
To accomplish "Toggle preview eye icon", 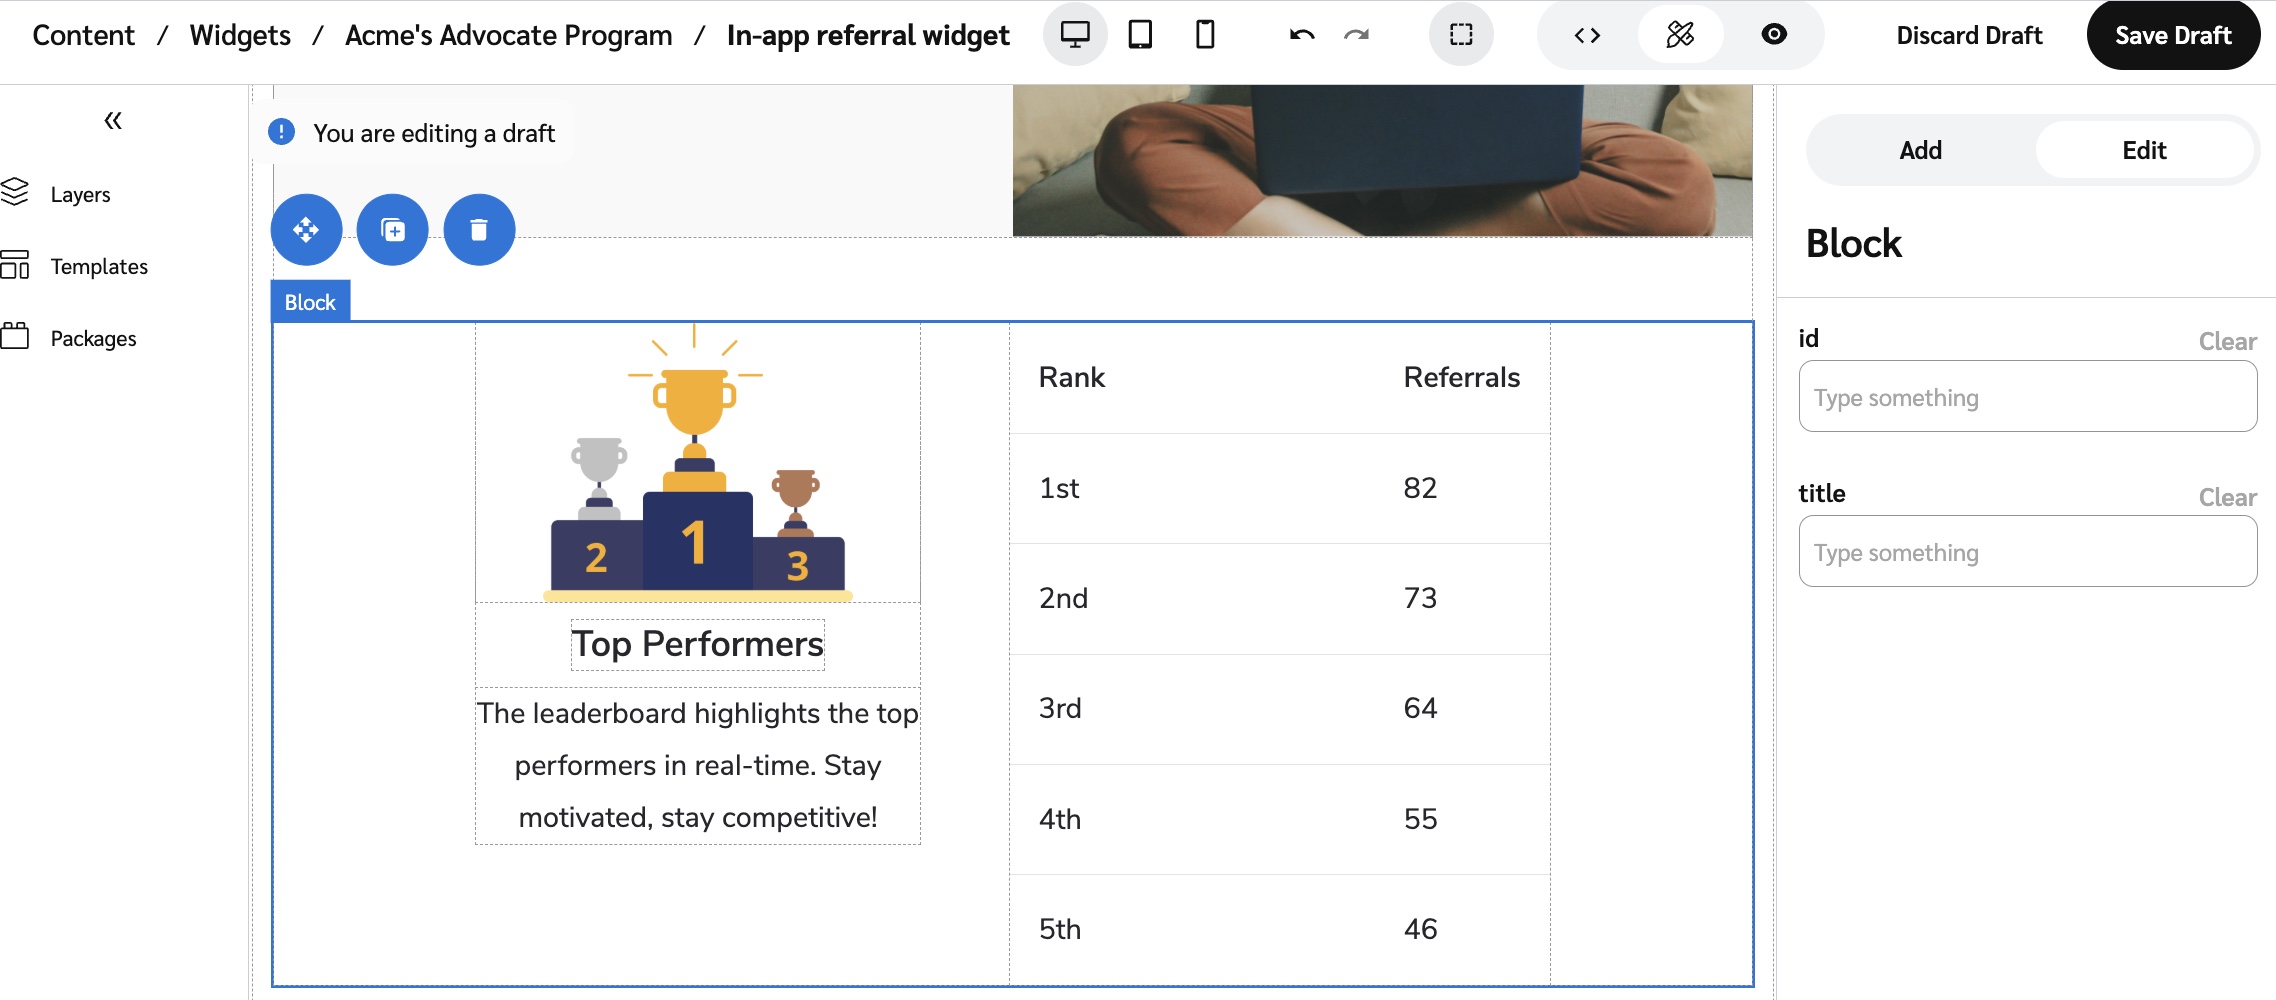I will click(1773, 35).
